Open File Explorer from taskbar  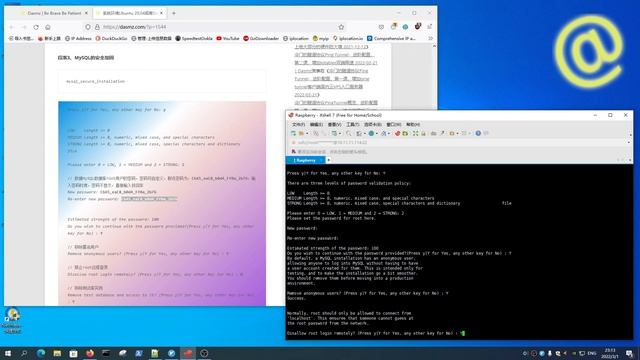pos(57,353)
